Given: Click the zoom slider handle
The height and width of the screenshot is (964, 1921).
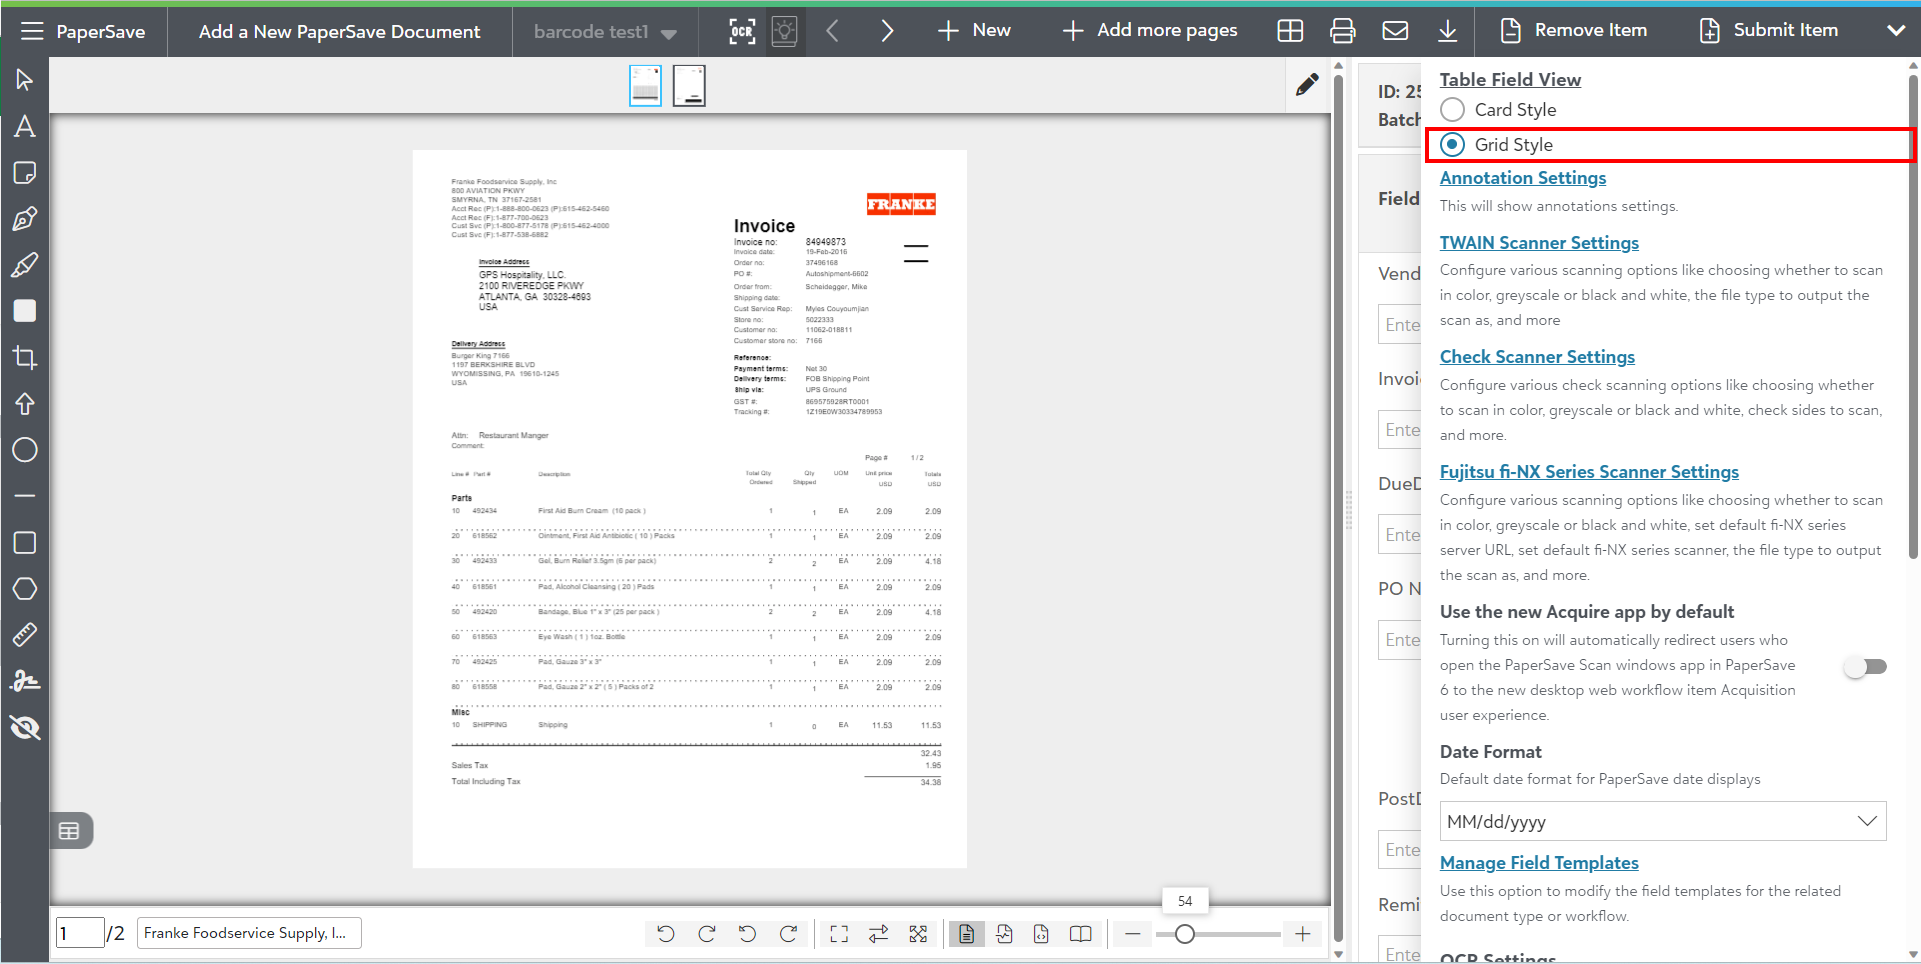Looking at the screenshot, I should tap(1185, 934).
